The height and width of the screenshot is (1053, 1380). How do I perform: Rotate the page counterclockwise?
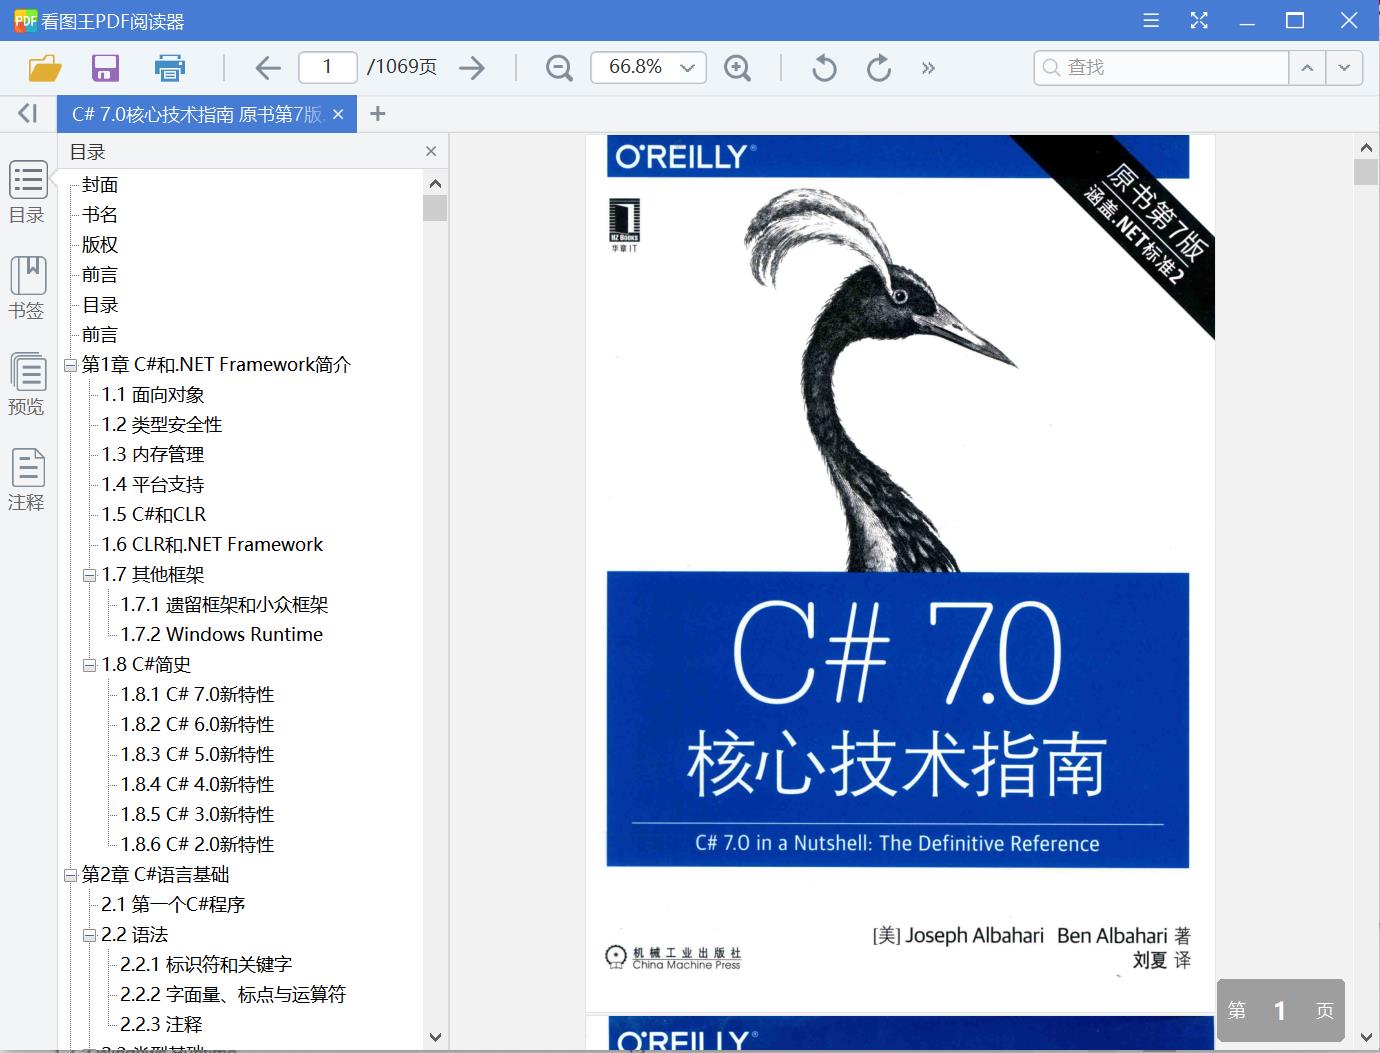(823, 67)
